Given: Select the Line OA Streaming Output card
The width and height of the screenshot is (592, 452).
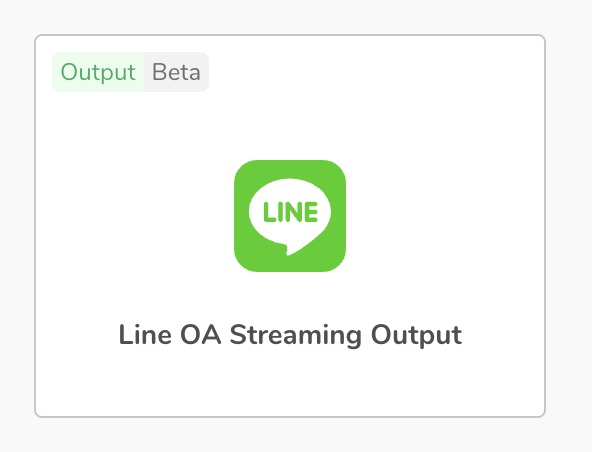Looking at the screenshot, I should 290,226.
